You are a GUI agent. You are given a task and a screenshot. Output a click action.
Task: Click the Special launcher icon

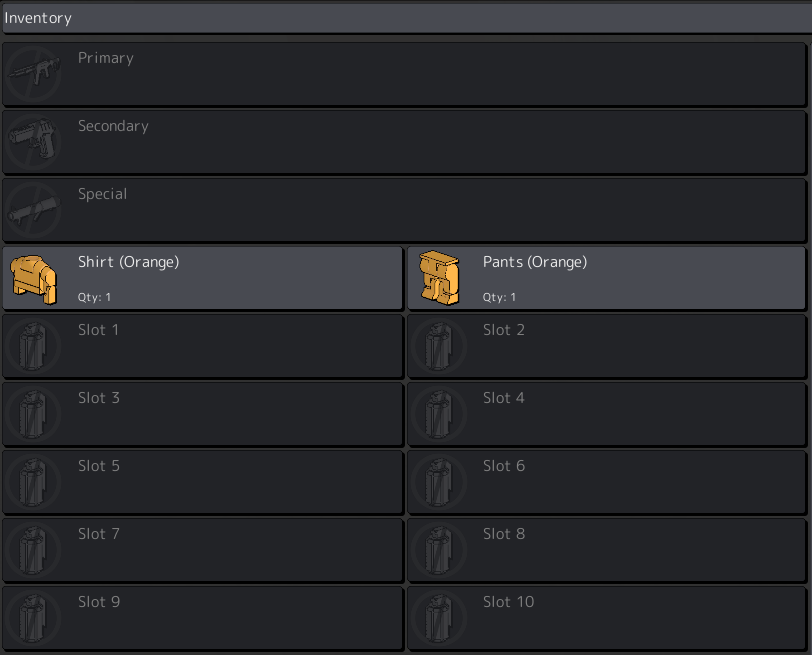[x=34, y=210]
